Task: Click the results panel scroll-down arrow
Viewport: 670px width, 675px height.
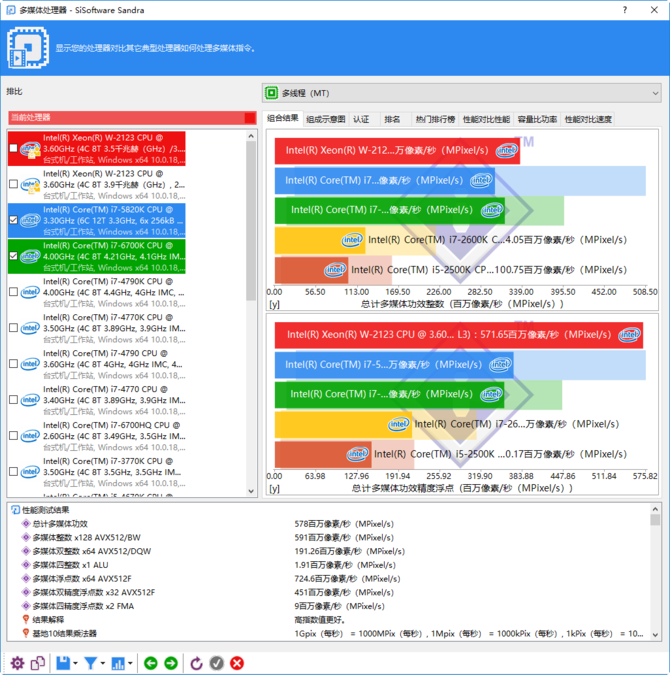Action: coord(655,635)
